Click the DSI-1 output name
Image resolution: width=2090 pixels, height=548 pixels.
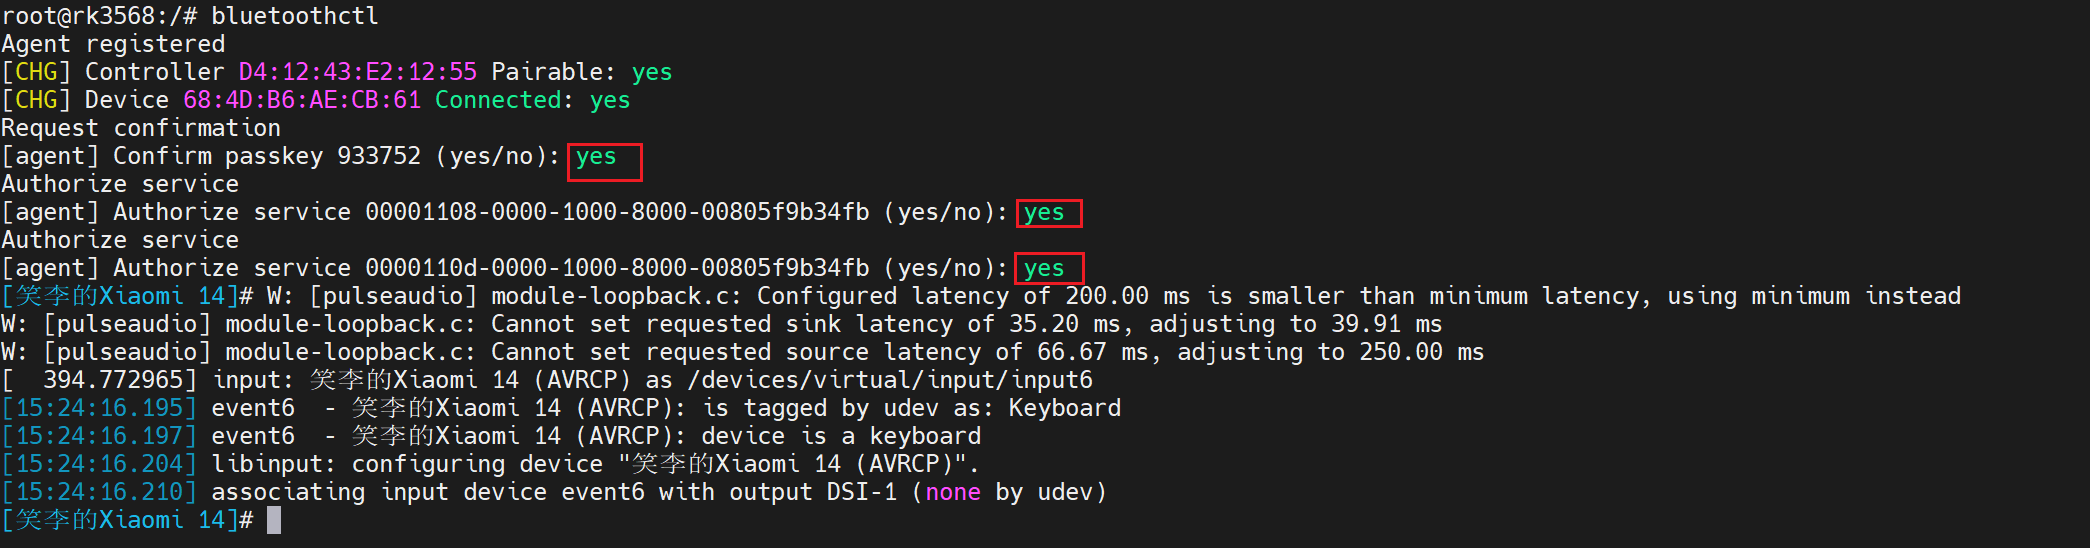(861, 492)
